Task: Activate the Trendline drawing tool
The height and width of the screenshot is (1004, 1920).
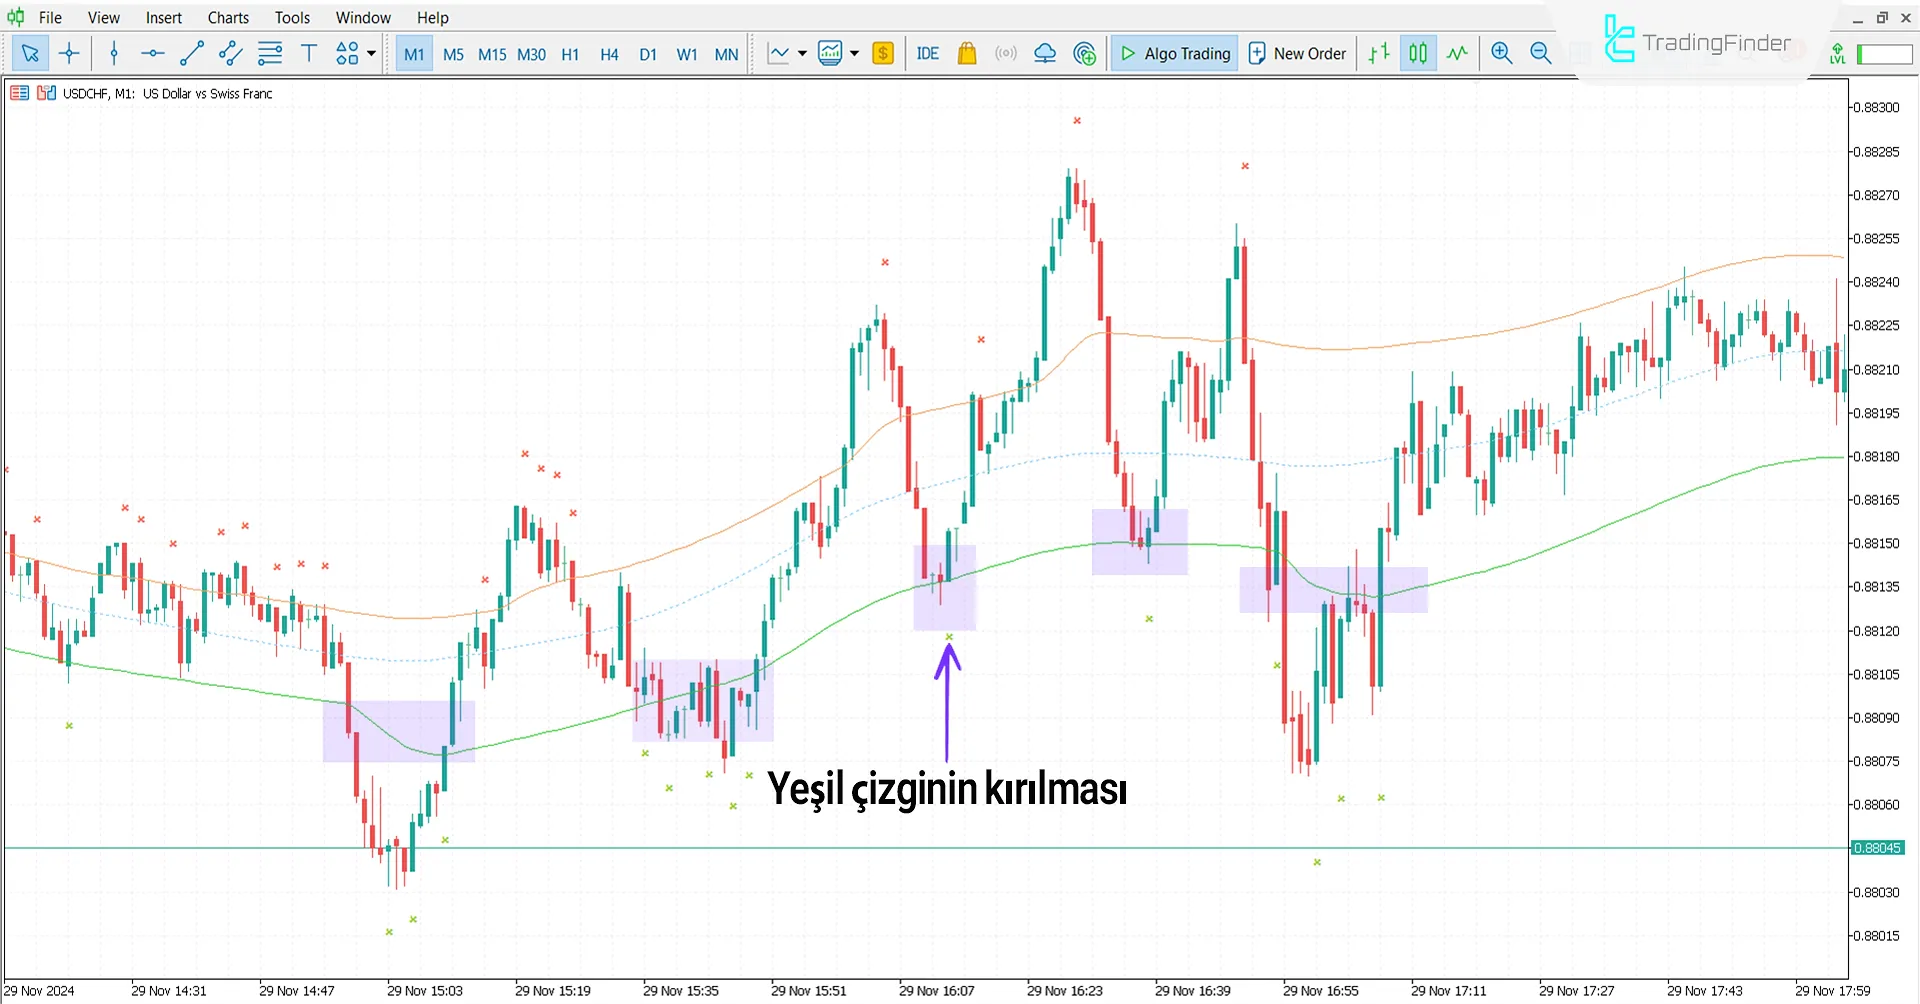Action: tap(192, 53)
